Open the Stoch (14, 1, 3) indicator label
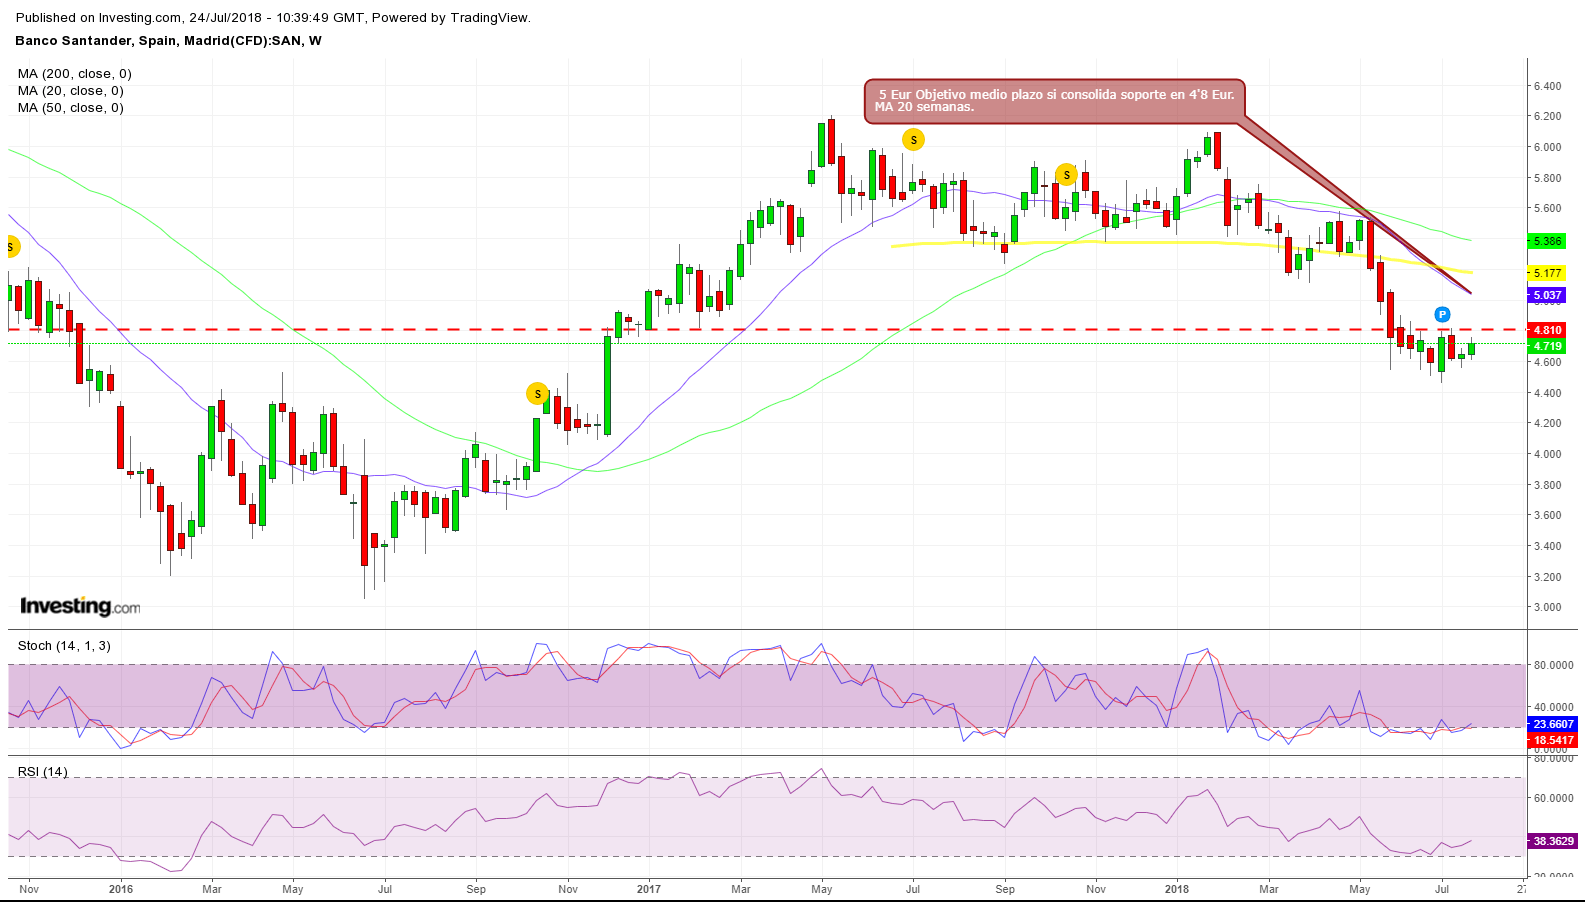The height and width of the screenshot is (902, 1585). 64,646
